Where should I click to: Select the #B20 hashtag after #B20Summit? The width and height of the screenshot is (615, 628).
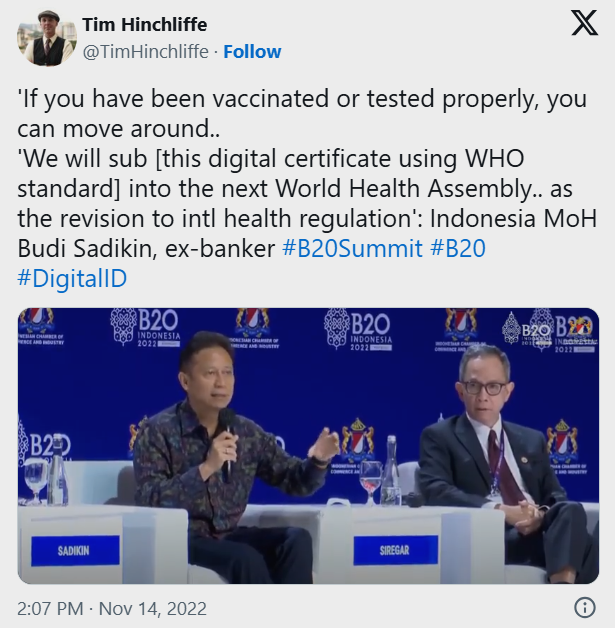pos(458,248)
